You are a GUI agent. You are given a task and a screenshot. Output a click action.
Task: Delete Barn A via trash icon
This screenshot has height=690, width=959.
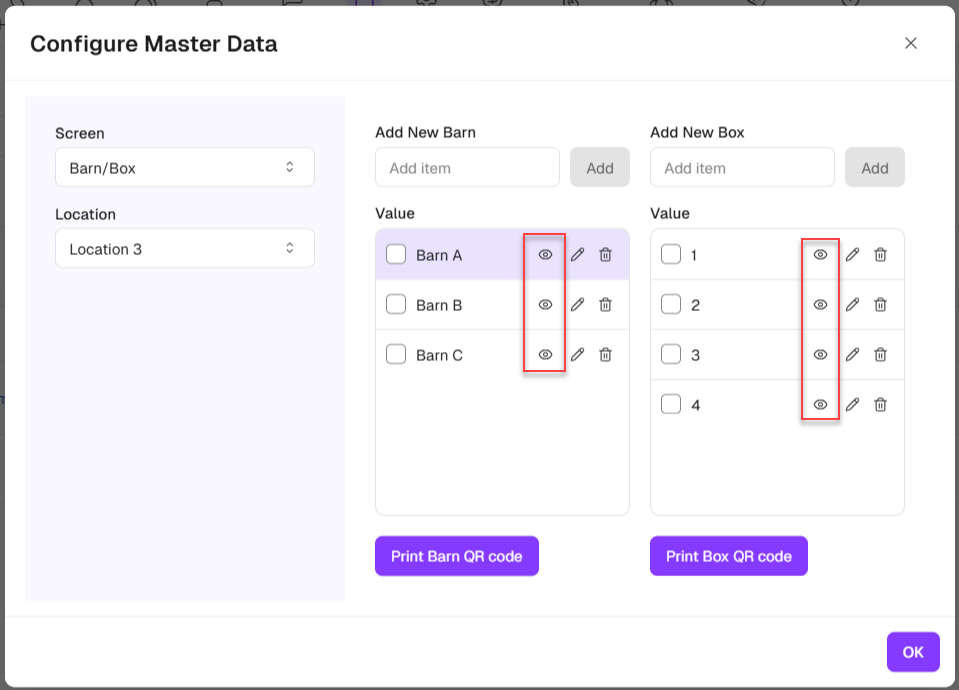[x=605, y=255]
